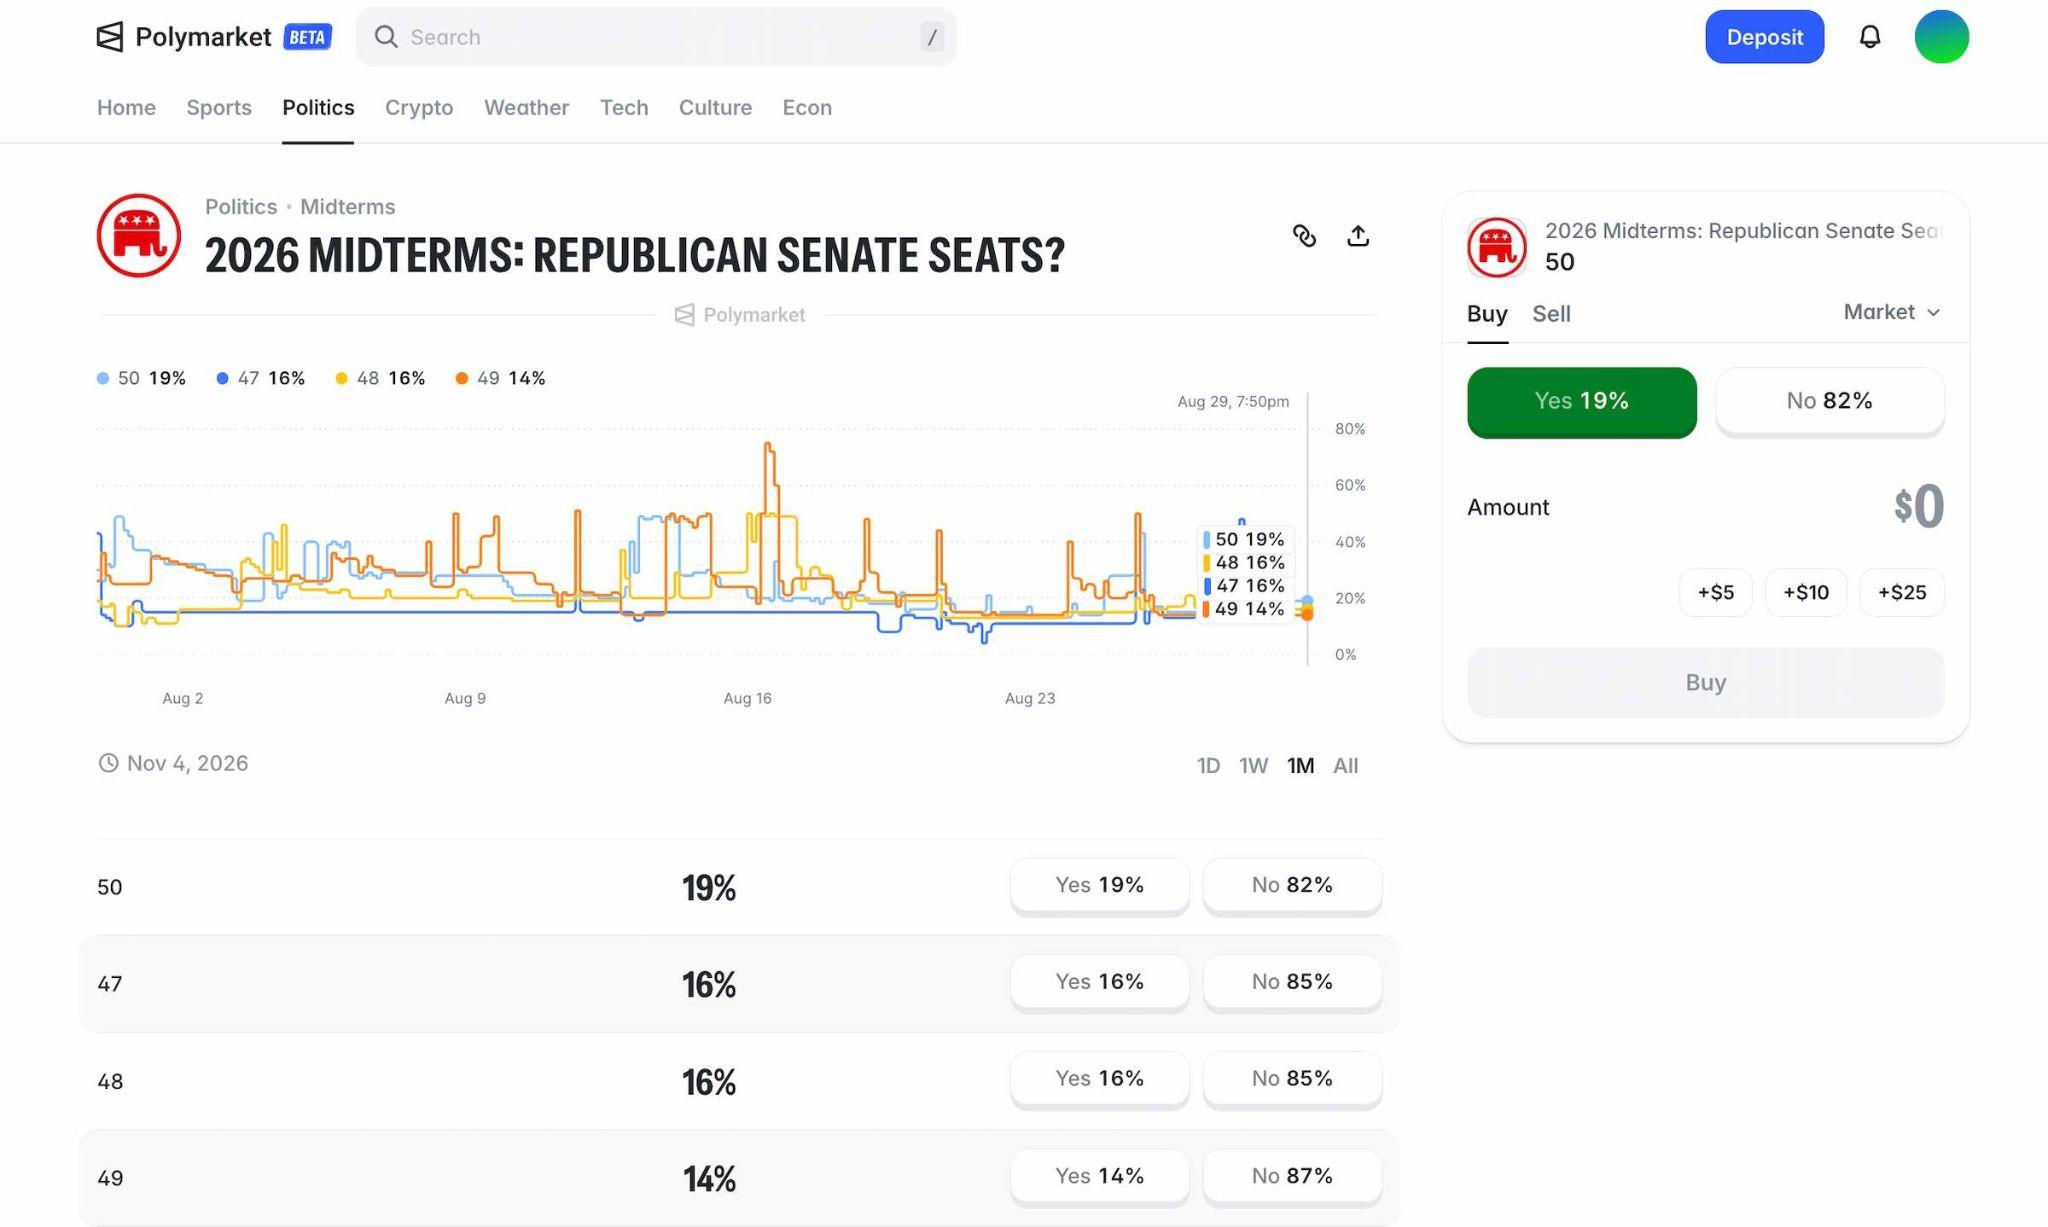The width and height of the screenshot is (2048, 1227).
Task: Click the orange 49 legend dot
Action: [x=461, y=378]
